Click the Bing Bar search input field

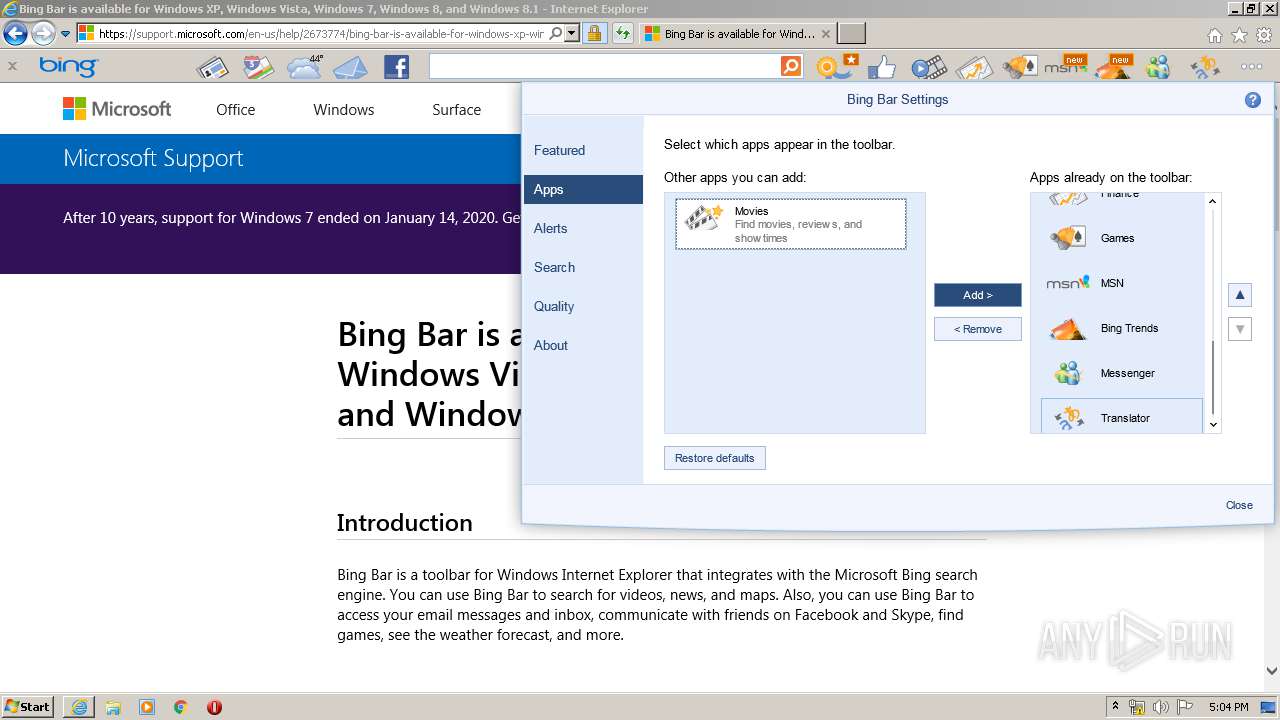pos(604,66)
